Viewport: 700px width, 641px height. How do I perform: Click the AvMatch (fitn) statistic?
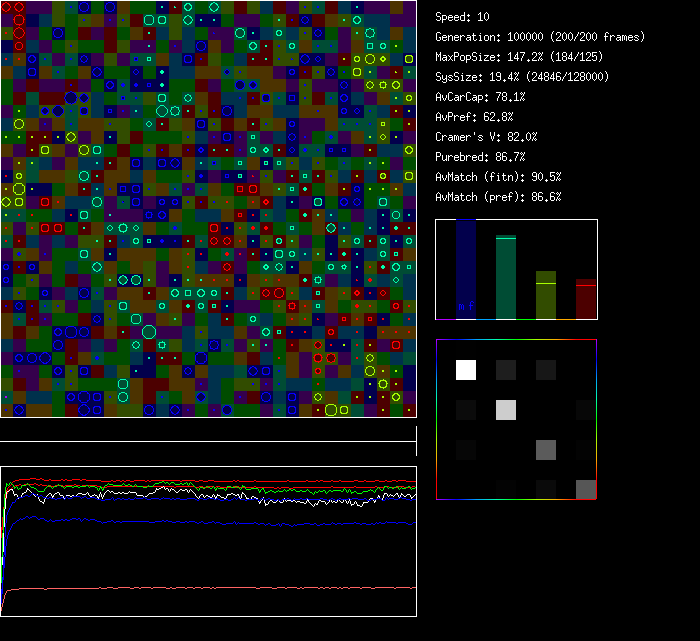[x=499, y=177]
